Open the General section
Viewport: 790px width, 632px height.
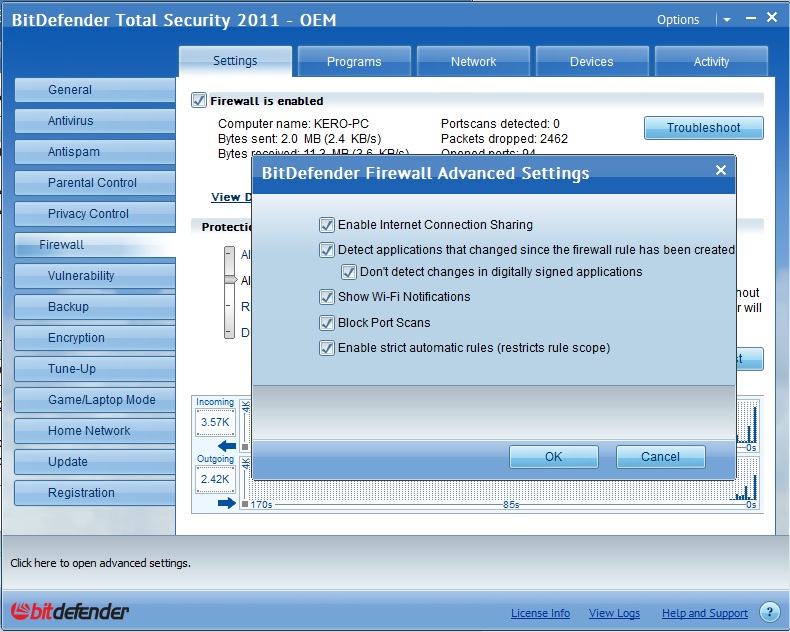click(x=95, y=90)
